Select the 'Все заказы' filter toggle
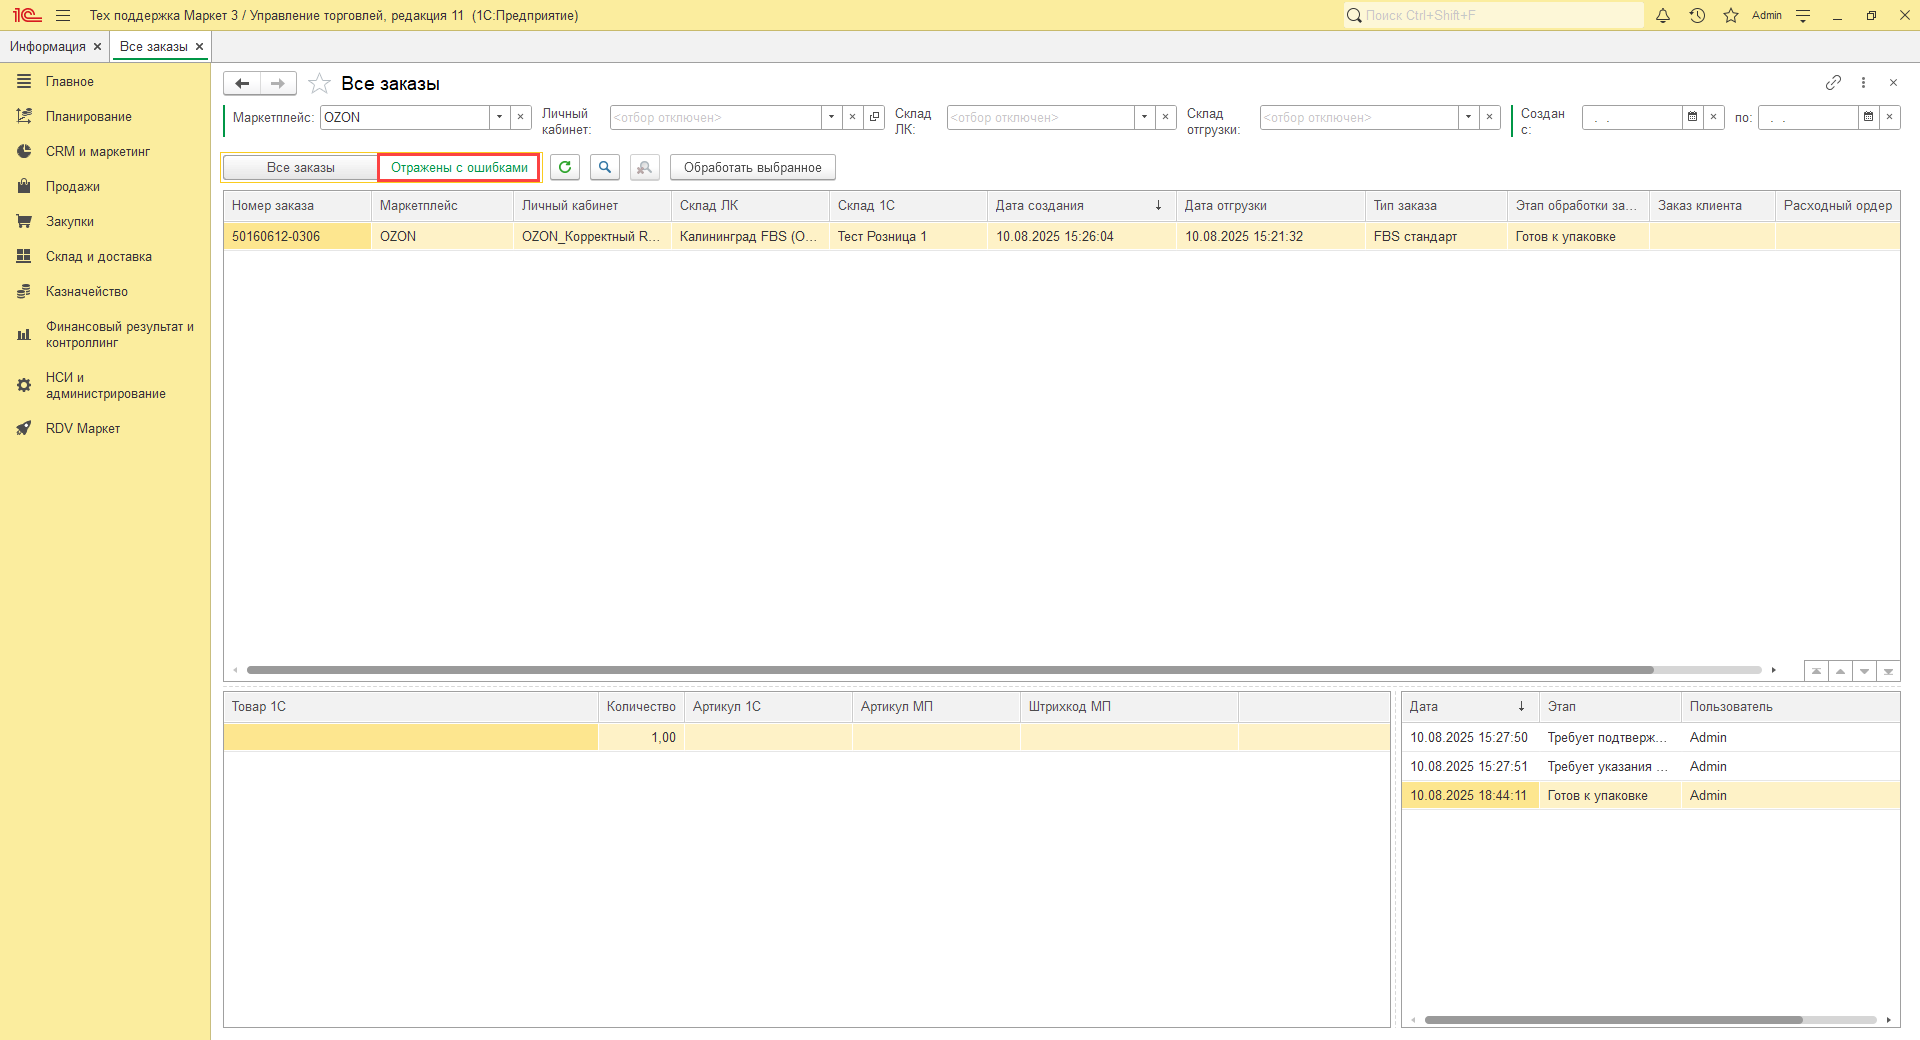The width and height of the screenshot is (1920, 1040). [300, 168]
